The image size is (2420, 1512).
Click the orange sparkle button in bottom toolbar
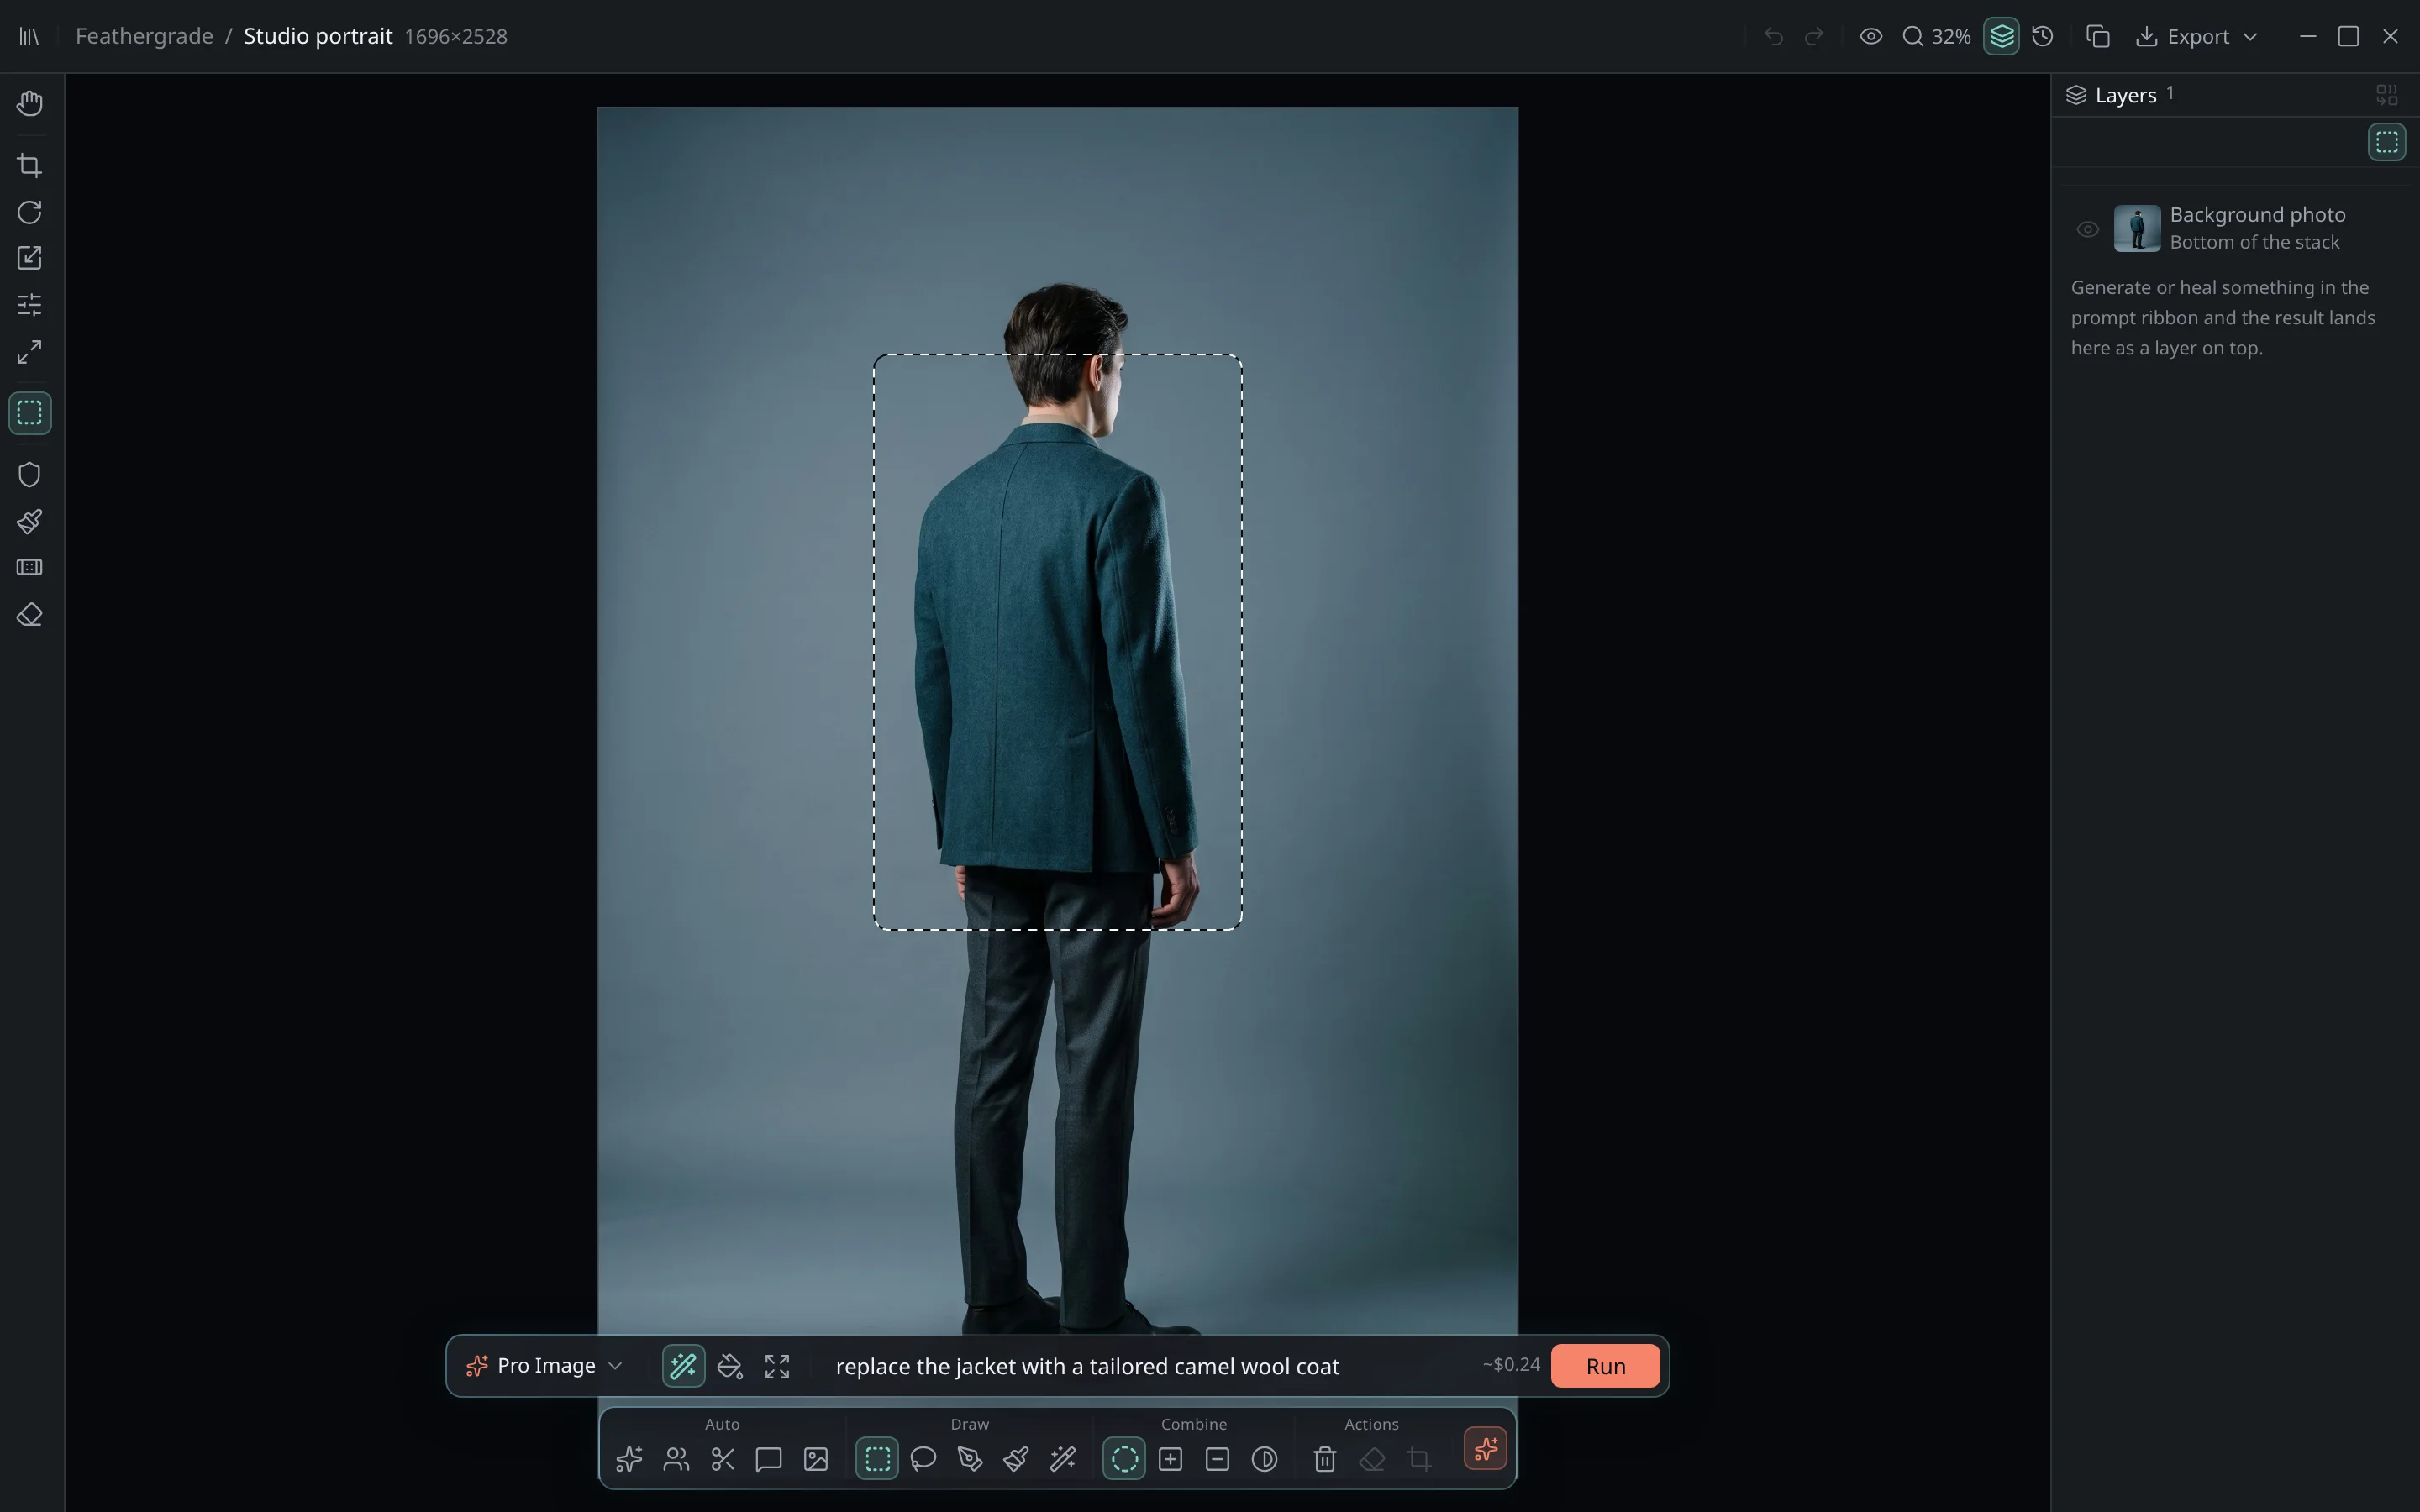tap(1485, 1448)
